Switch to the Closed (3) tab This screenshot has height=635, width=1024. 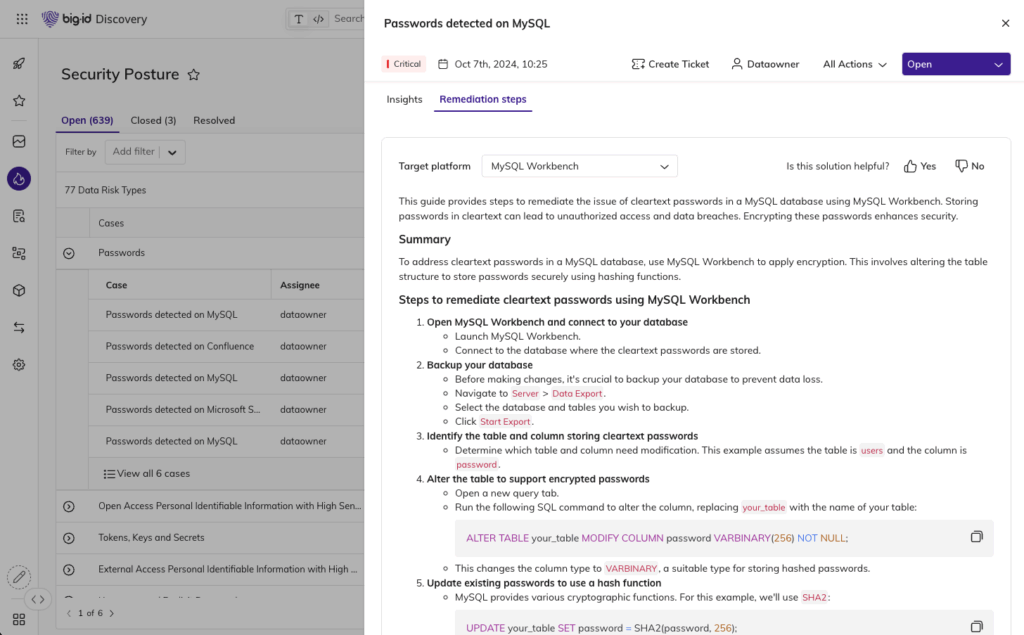tap(153, 120)
